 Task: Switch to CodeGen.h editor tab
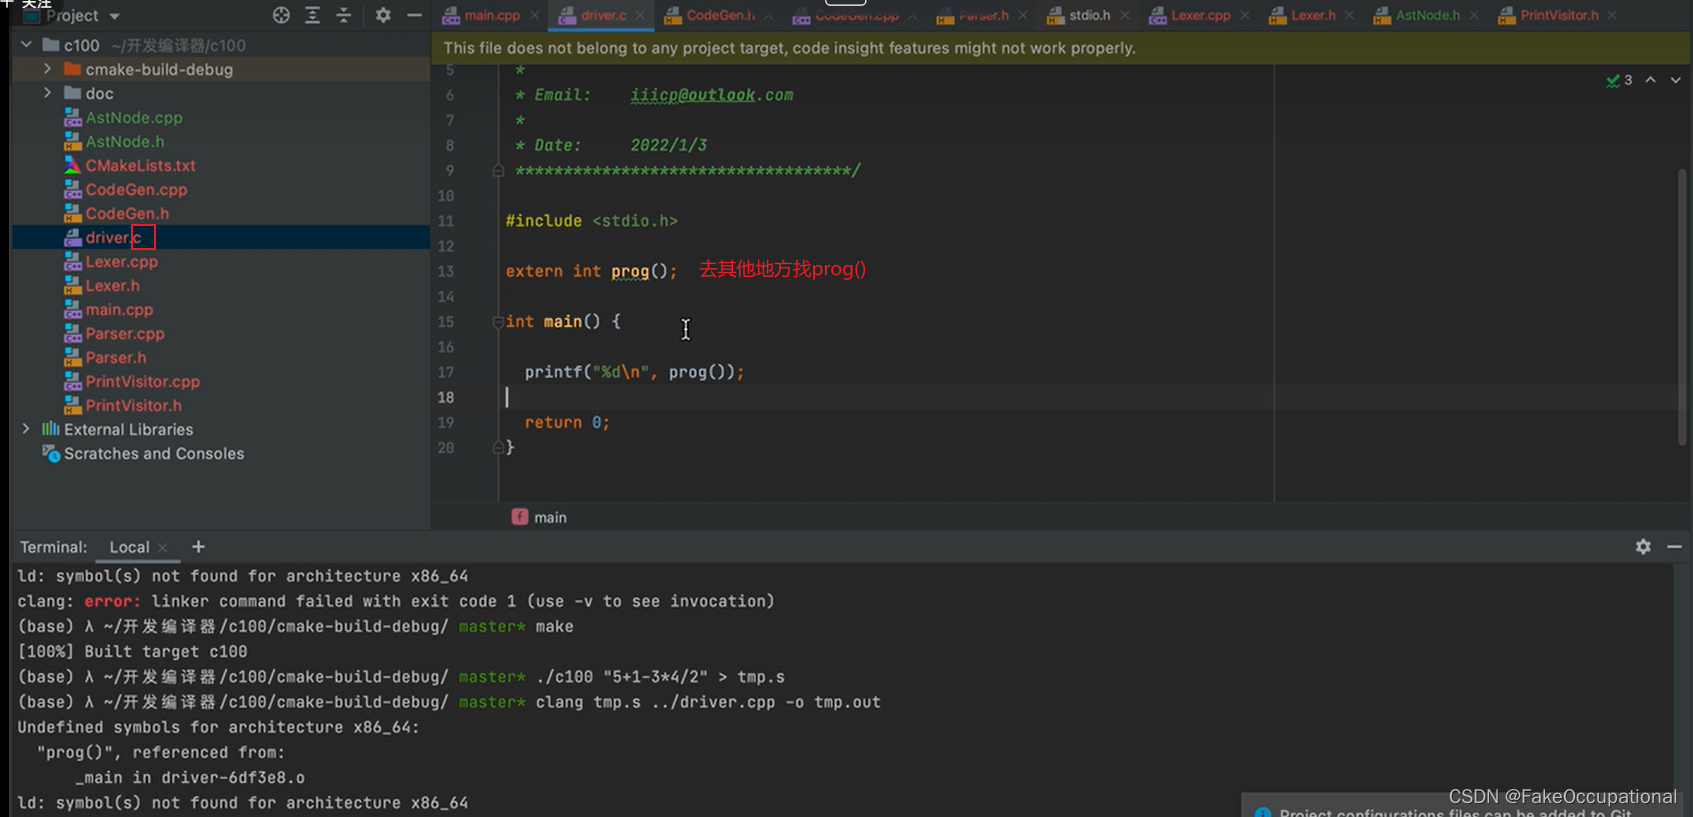tap(720, 15)
